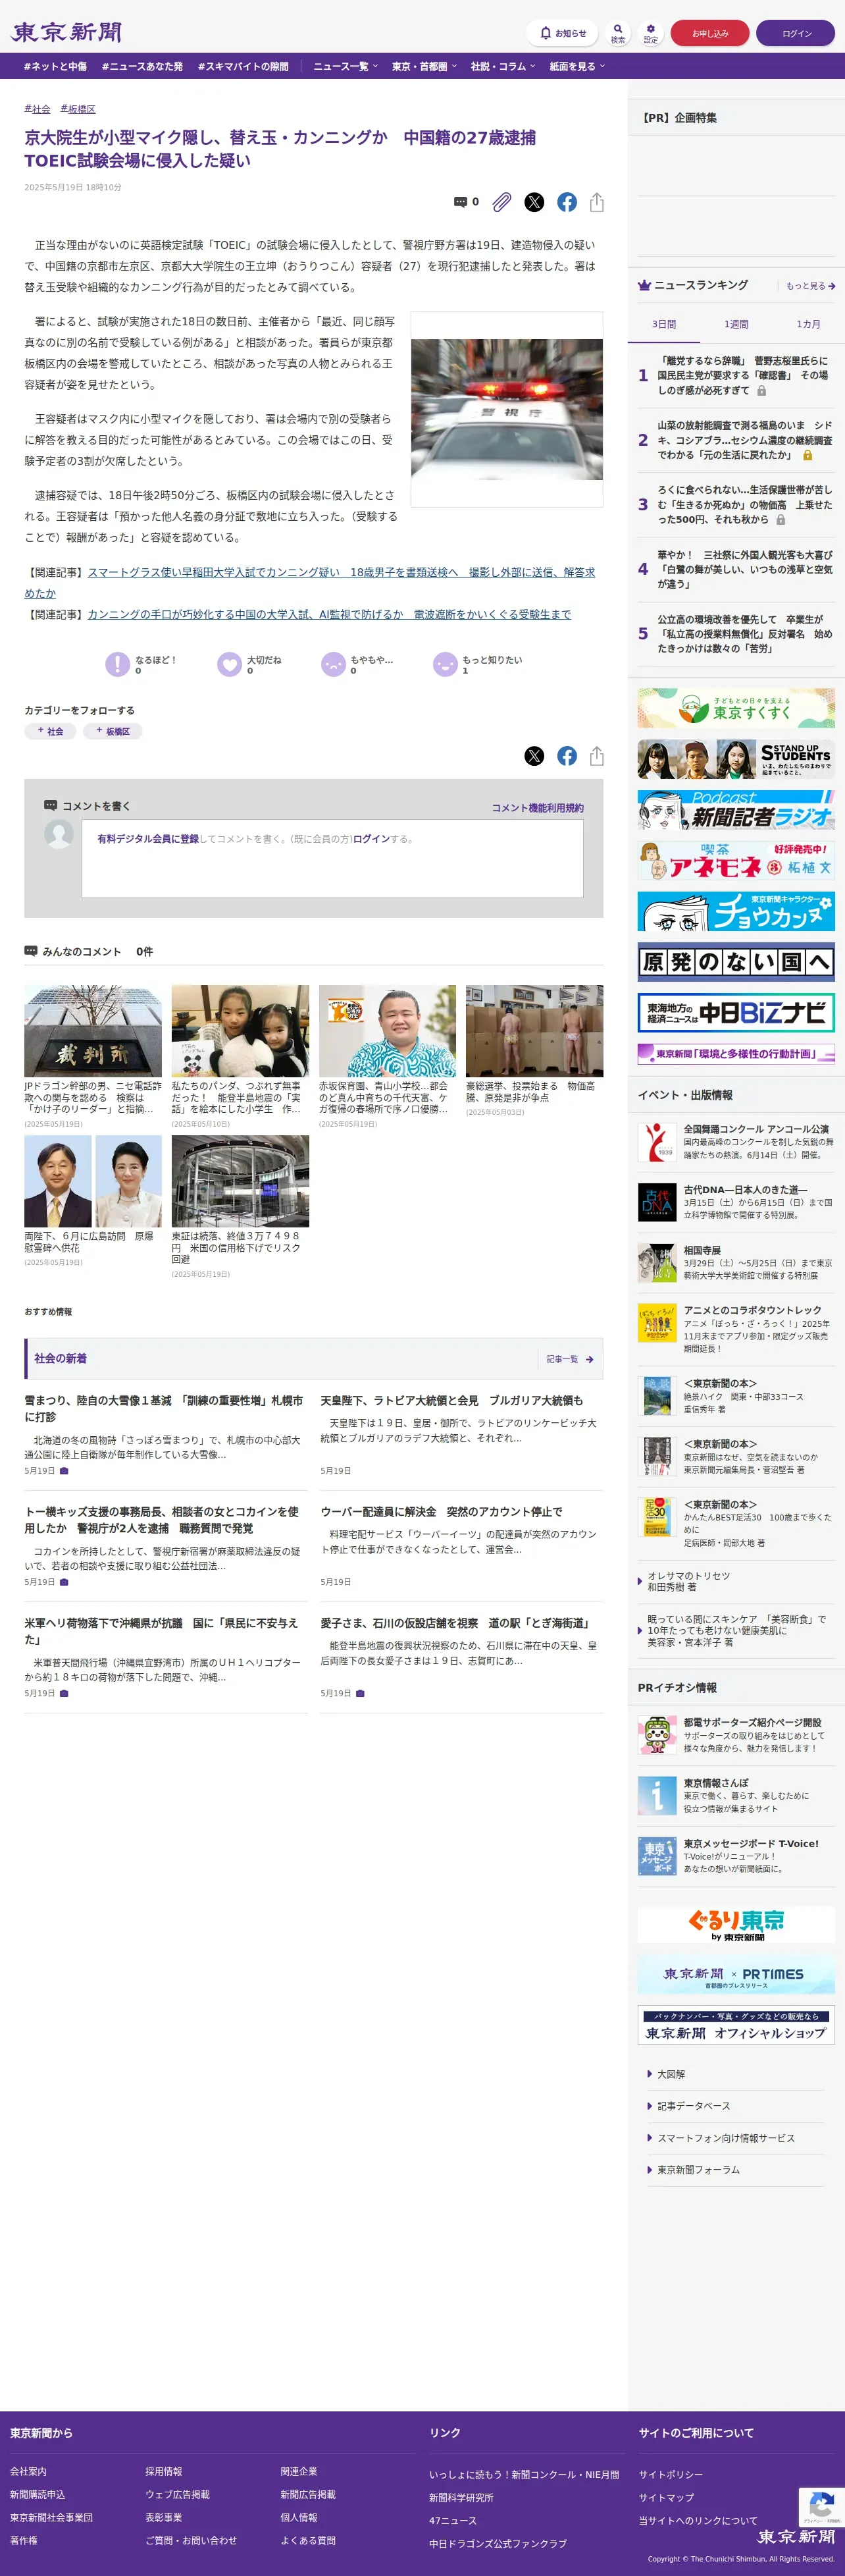Screen dimensions: 845x2576
Task: Click the #板橋区 tag above the headline
Action: coord(78,109)
